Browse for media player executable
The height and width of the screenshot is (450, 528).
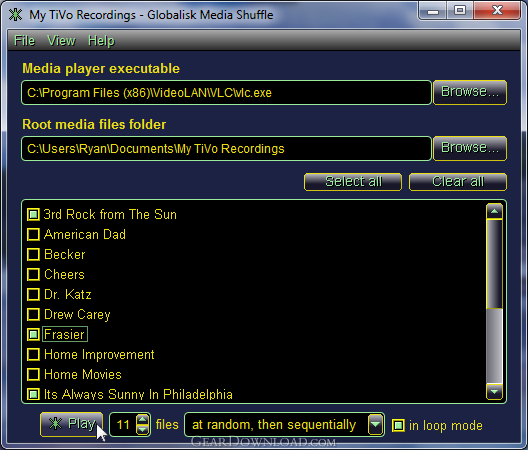click(x=470, y=92)
